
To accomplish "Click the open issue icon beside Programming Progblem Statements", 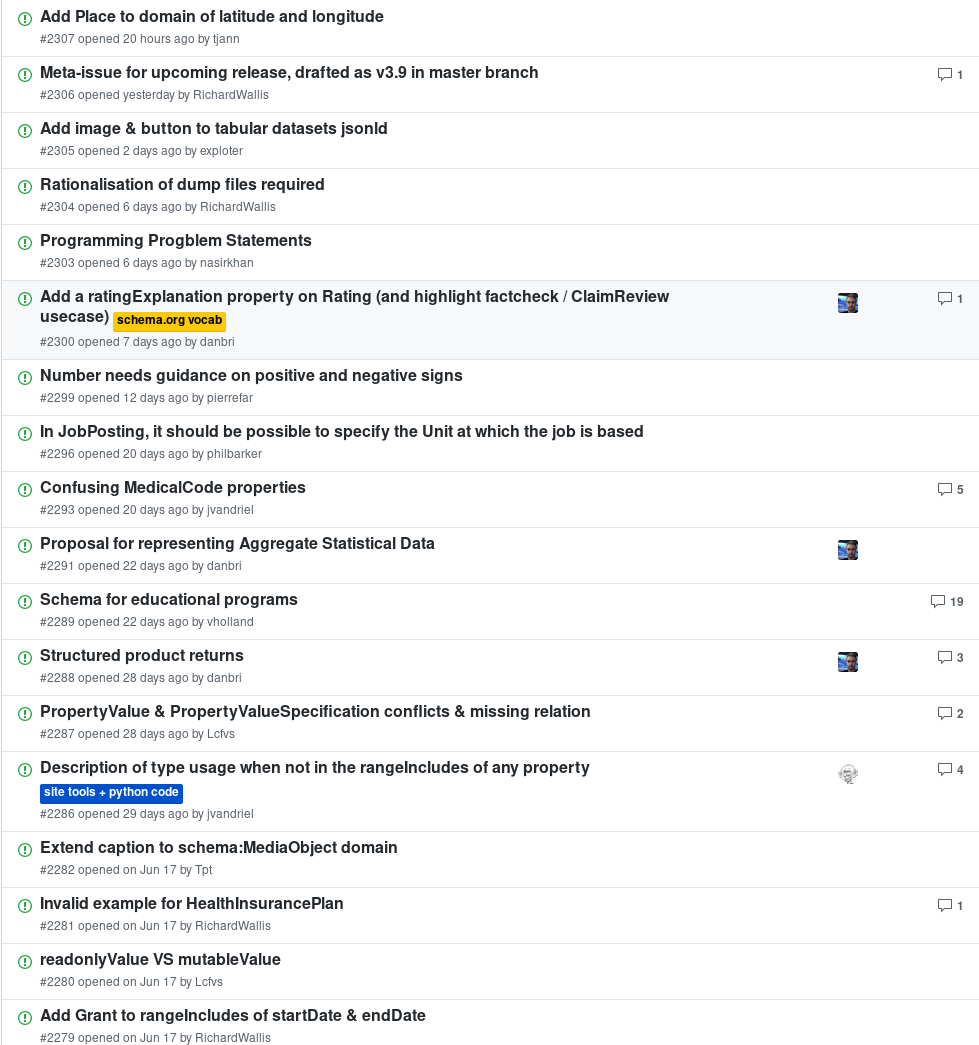I will [25, 243].
